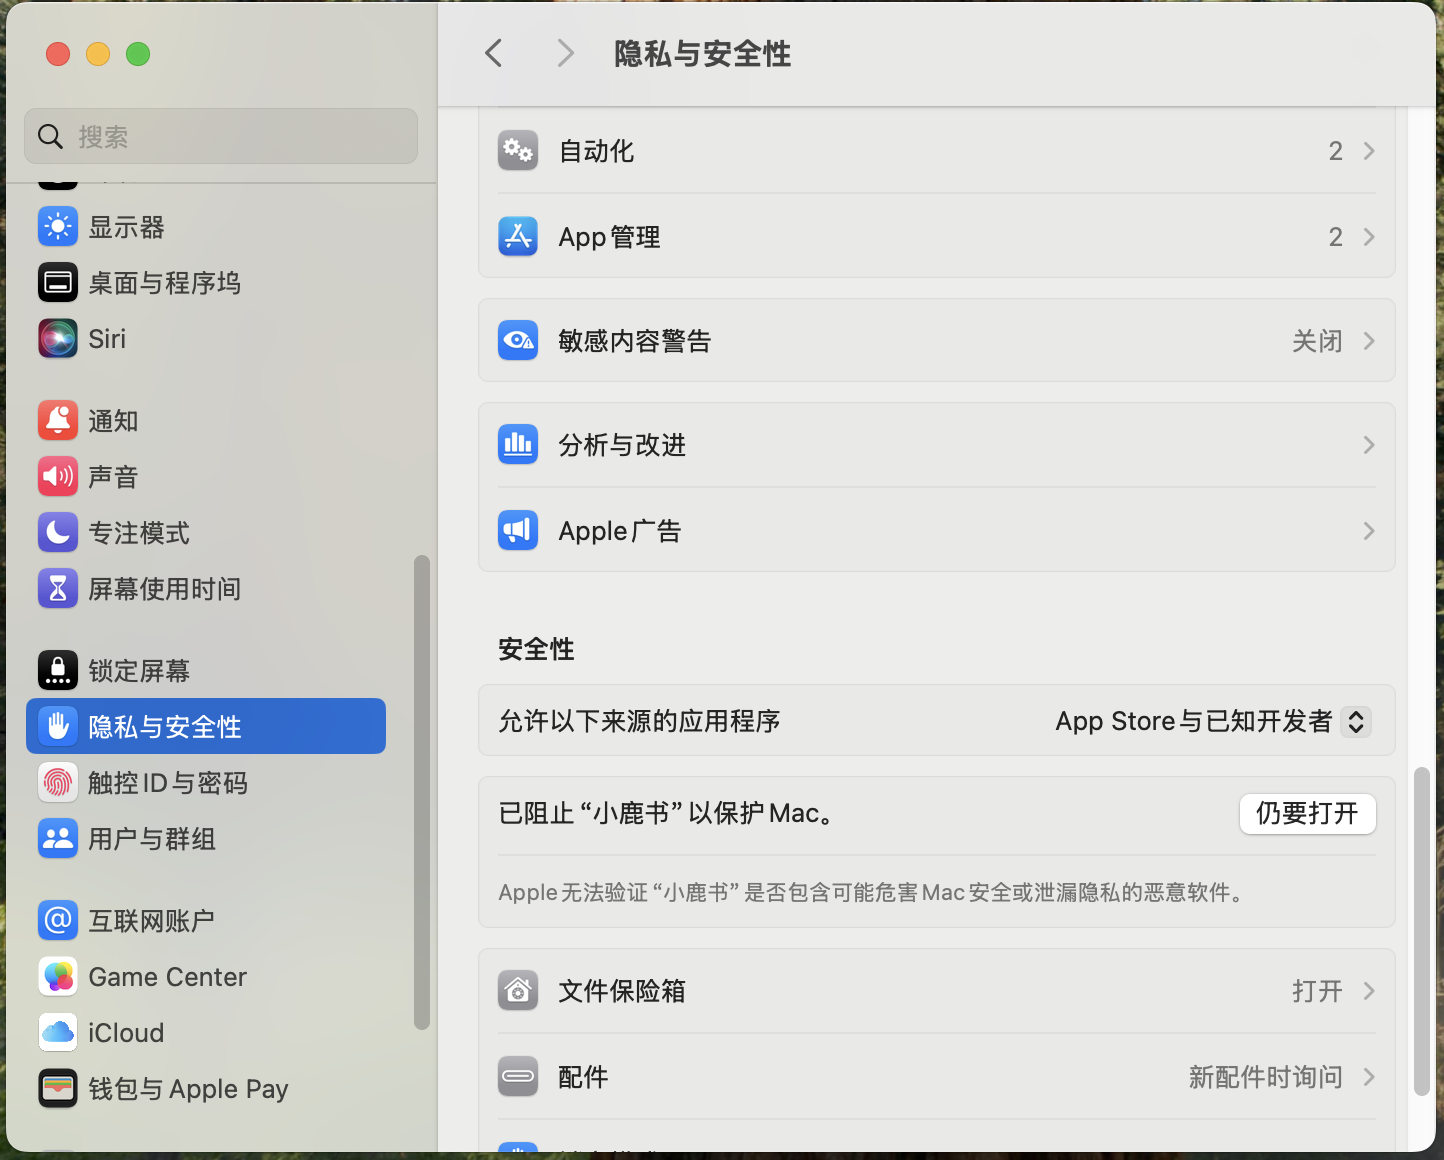Click the 用户与群组 people icon
Image resolution: width=1444 pixels, height=1160 pixels.
click(x=58, y=839)
